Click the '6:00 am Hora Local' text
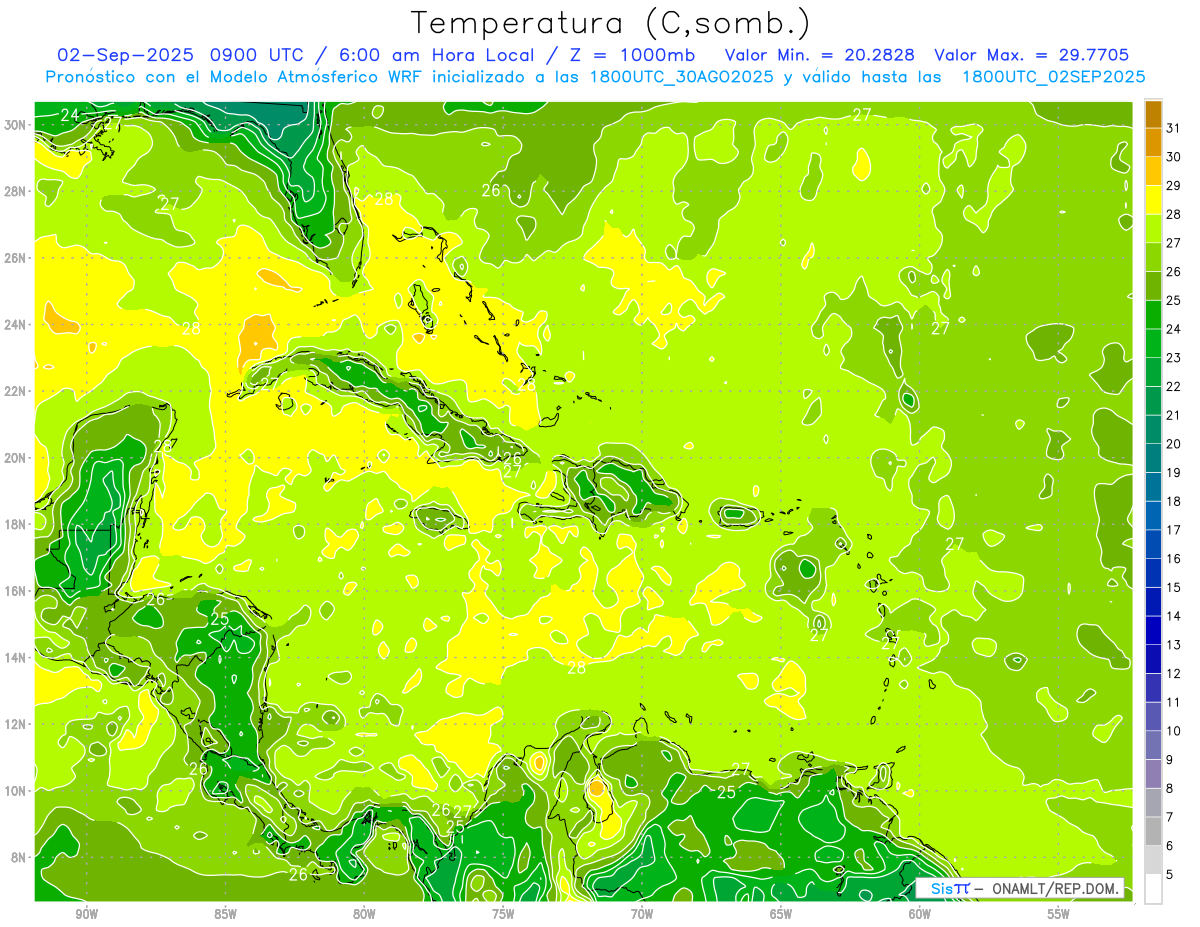Image resolution: width=1200 pixels, height=927 pixels. [x=434, y=55]
